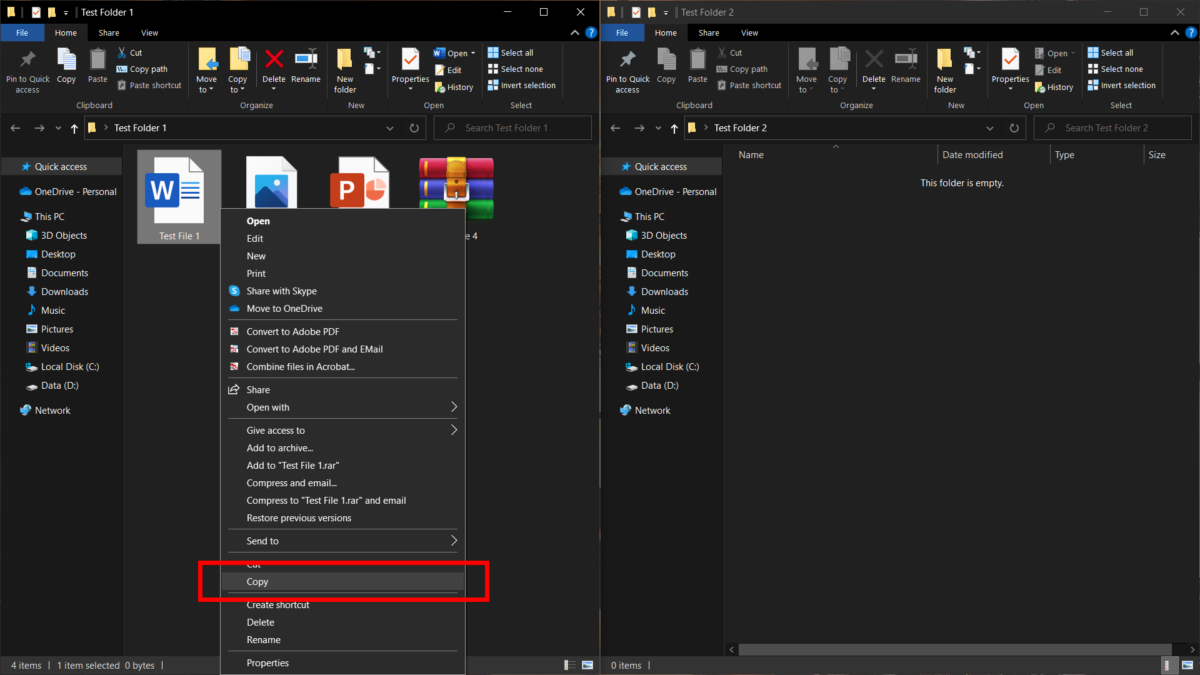Viewport: 1200px width, 675px height.
Task: Expand the address bar history dropdown in Test Folder 1
Action: 390,128
